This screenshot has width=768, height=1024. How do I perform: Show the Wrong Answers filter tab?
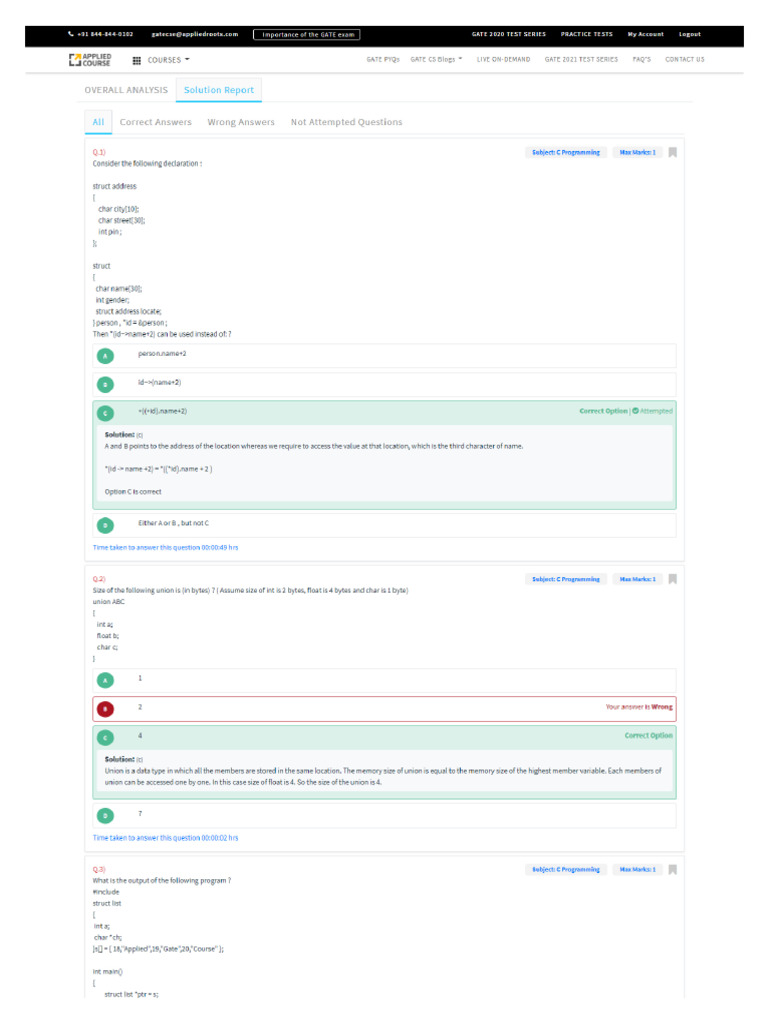tap(241, 122)
